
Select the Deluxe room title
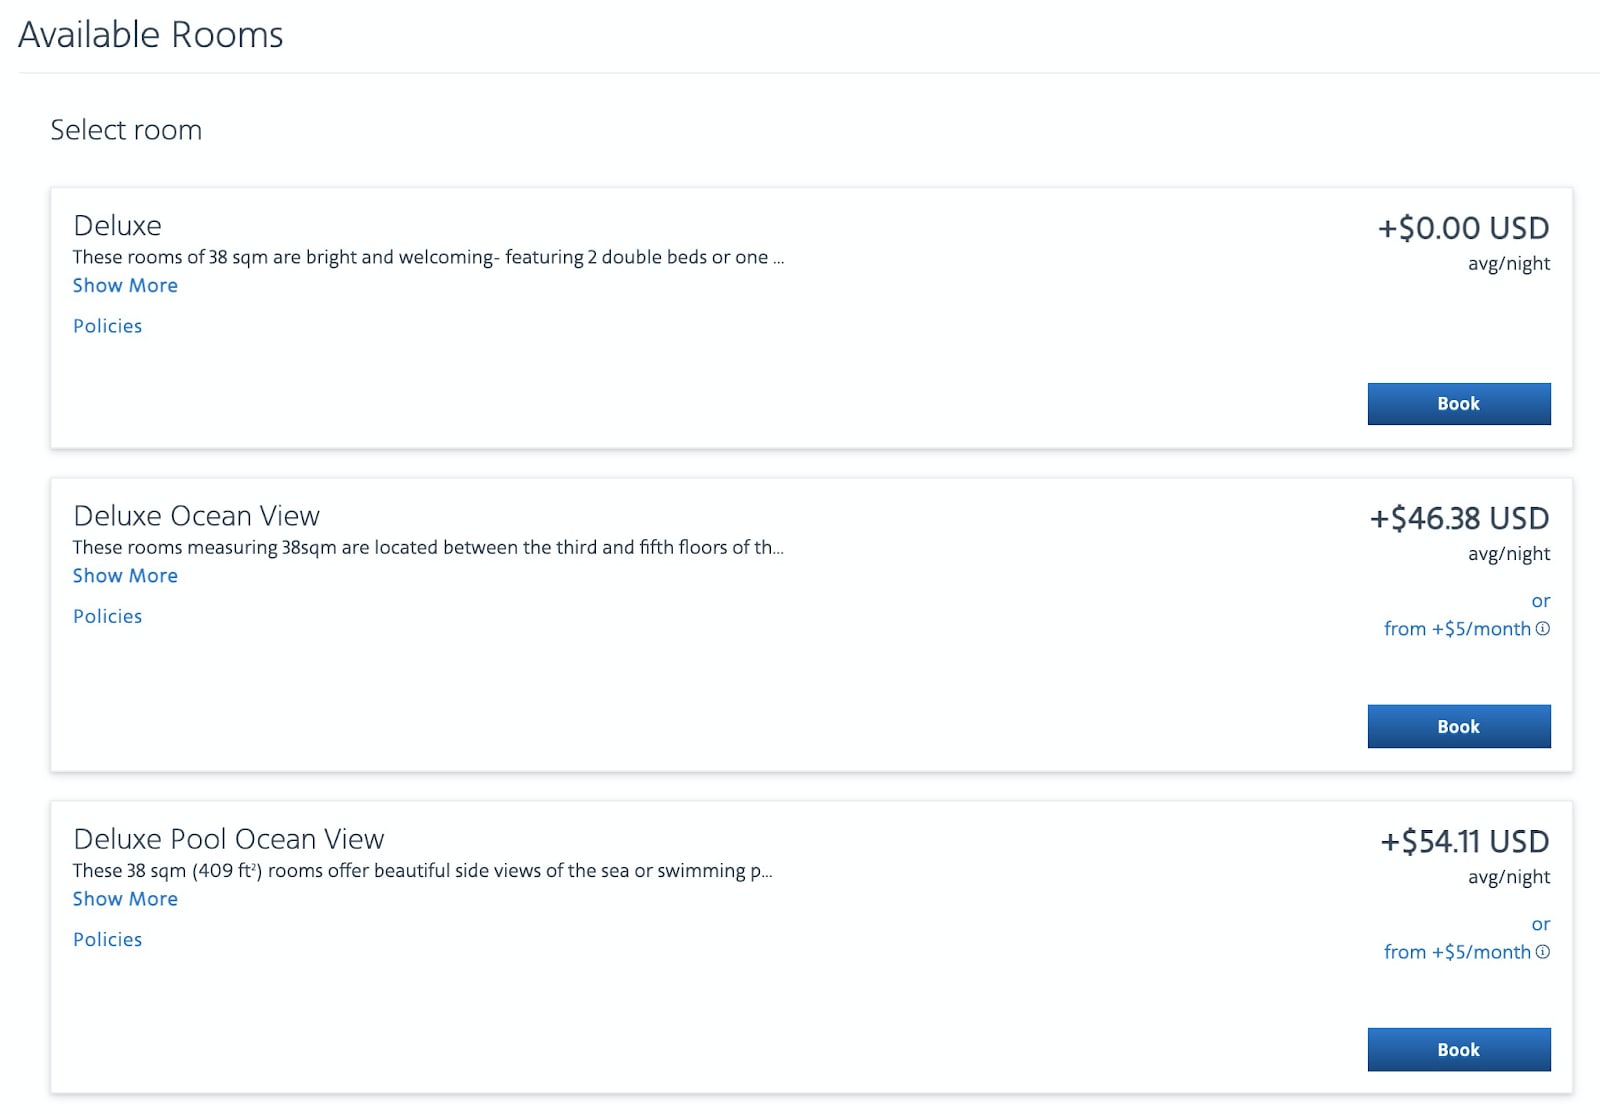(117, 226)
